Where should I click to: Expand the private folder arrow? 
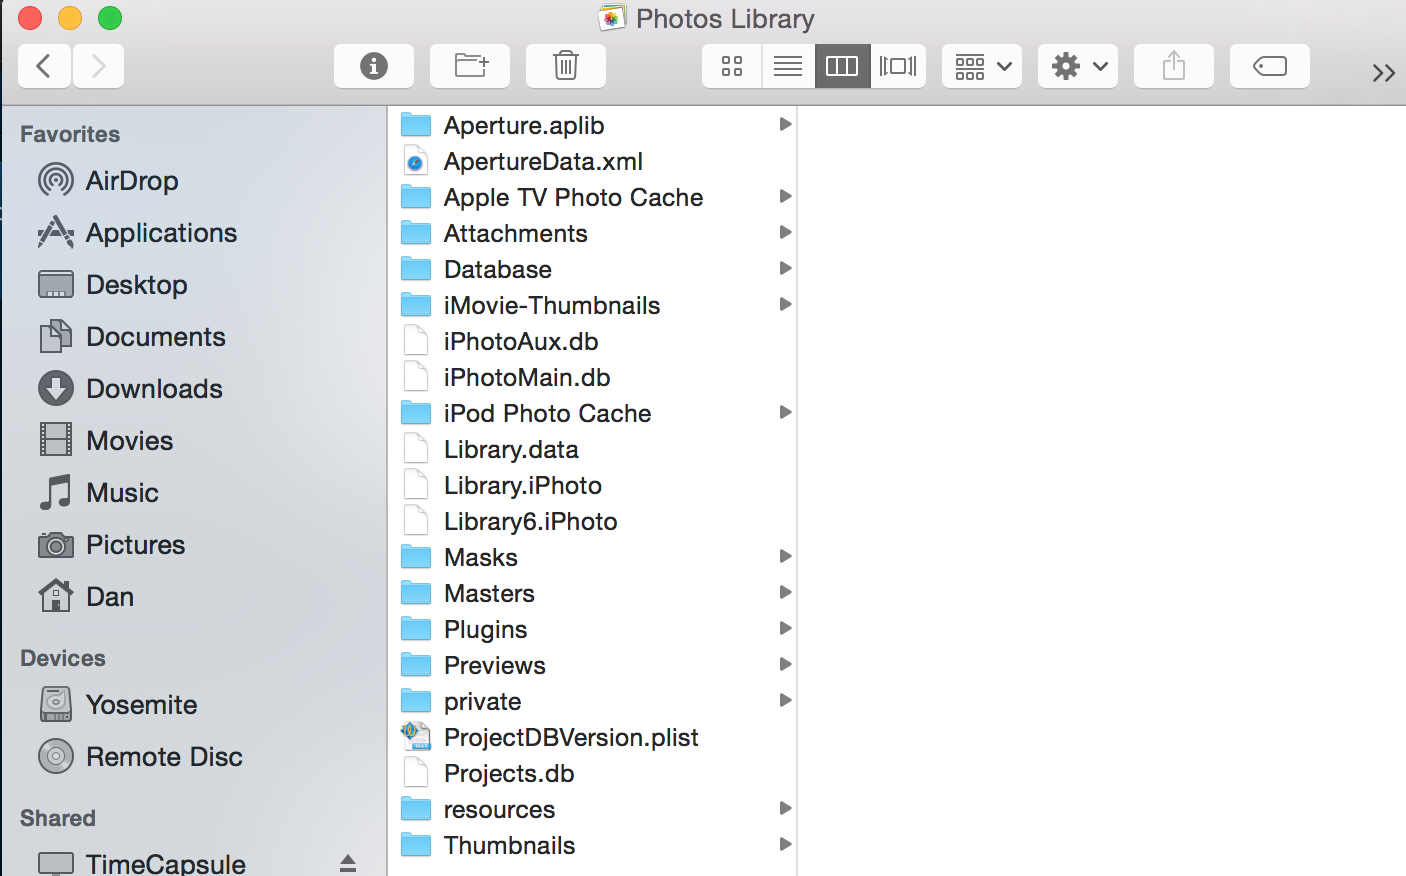click(x=785, y=700)
